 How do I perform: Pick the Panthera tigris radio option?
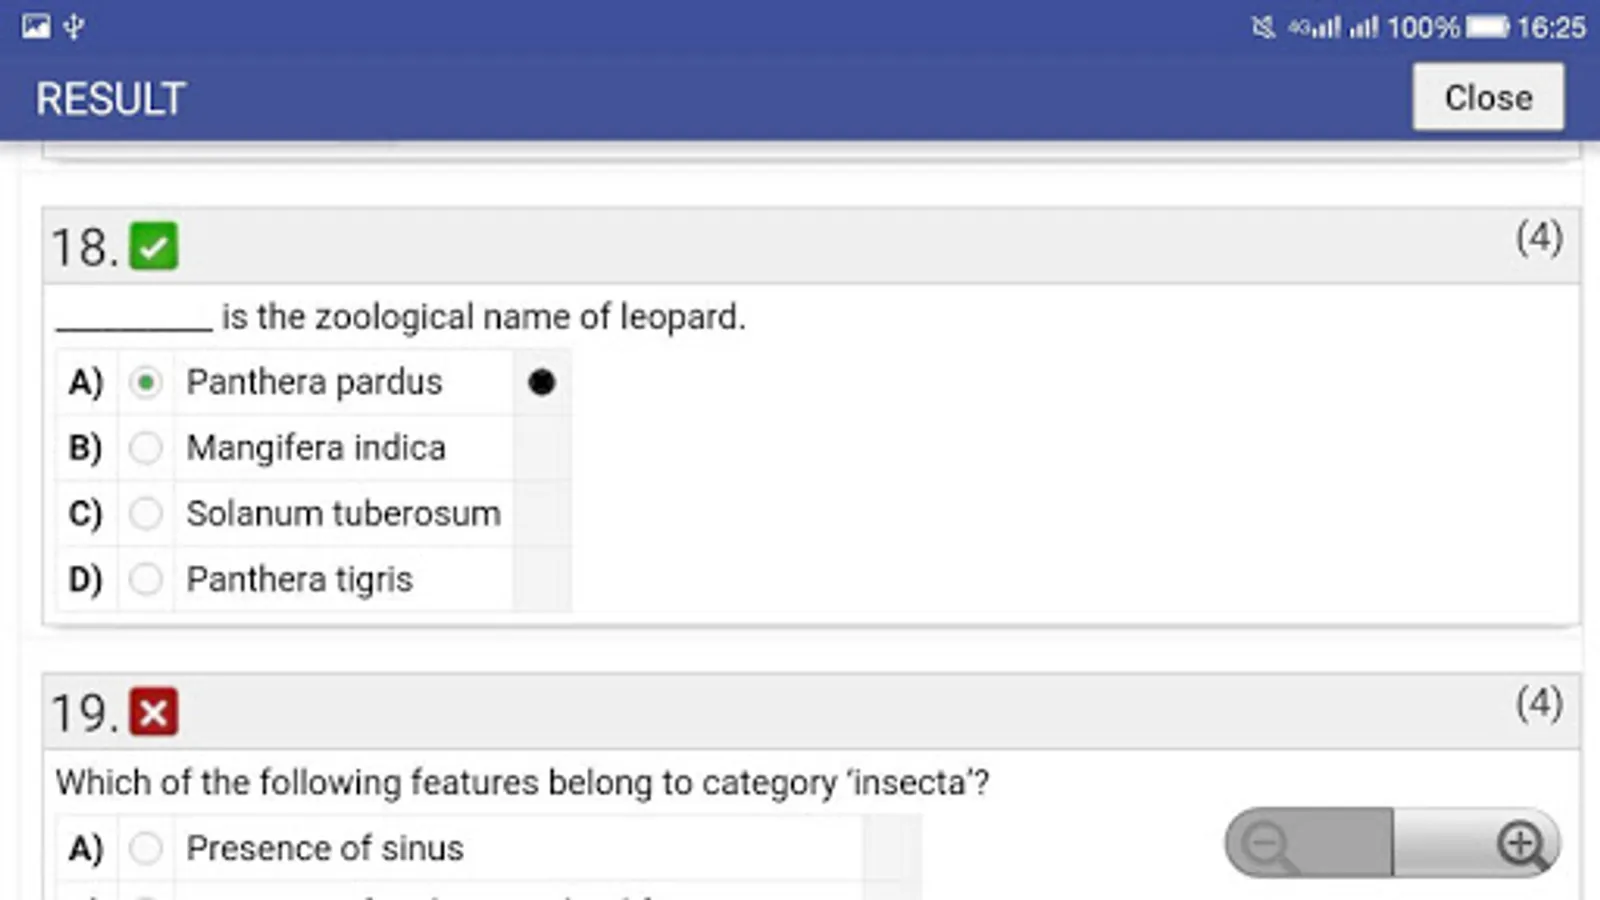point(146,579)
